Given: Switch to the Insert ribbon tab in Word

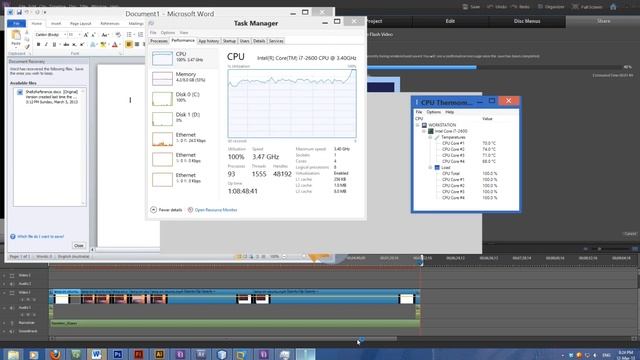Looking at the screenshot, I should [56, 24].
